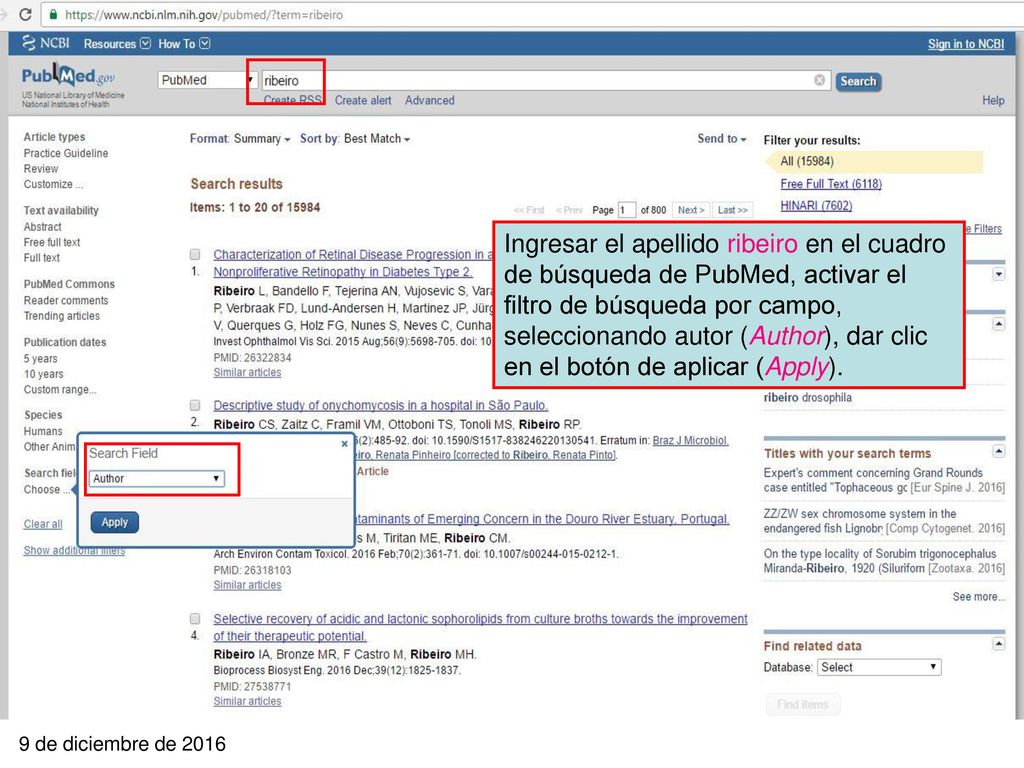Close the Search Field popup with X

coord(345,443)
